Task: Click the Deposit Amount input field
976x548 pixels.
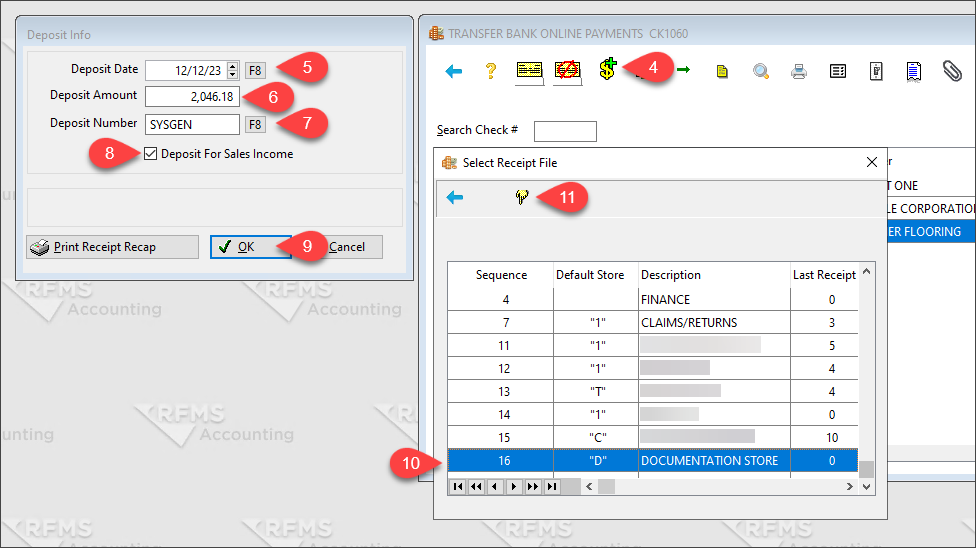Action: [x=192, y=97]
